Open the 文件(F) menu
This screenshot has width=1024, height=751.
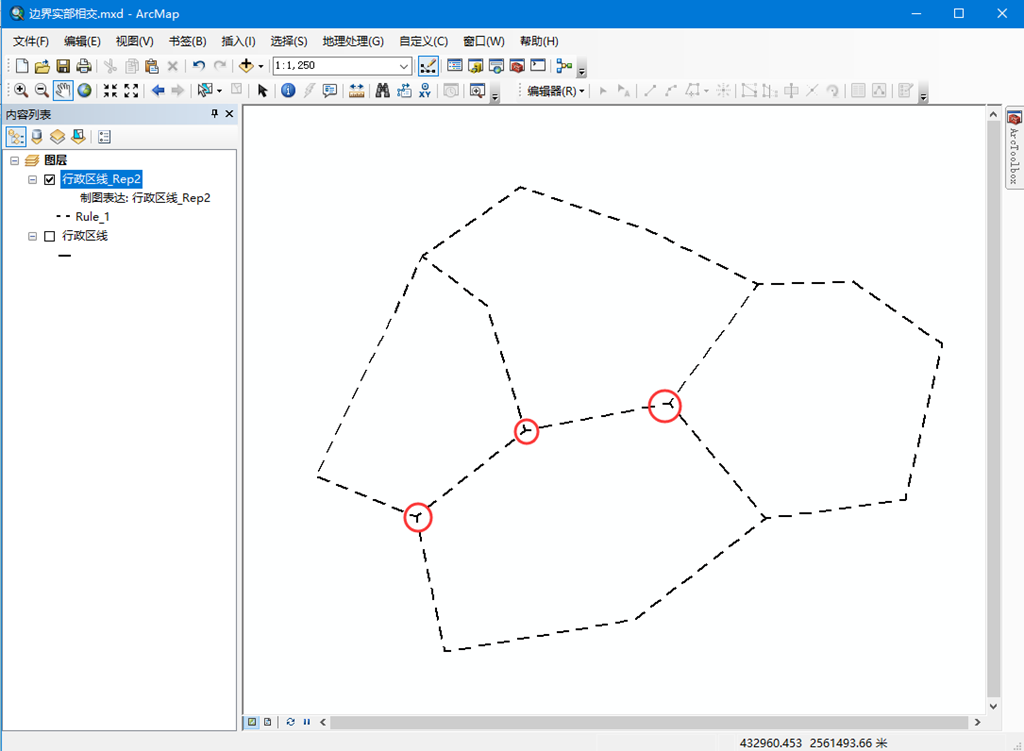tap(31, 41)
